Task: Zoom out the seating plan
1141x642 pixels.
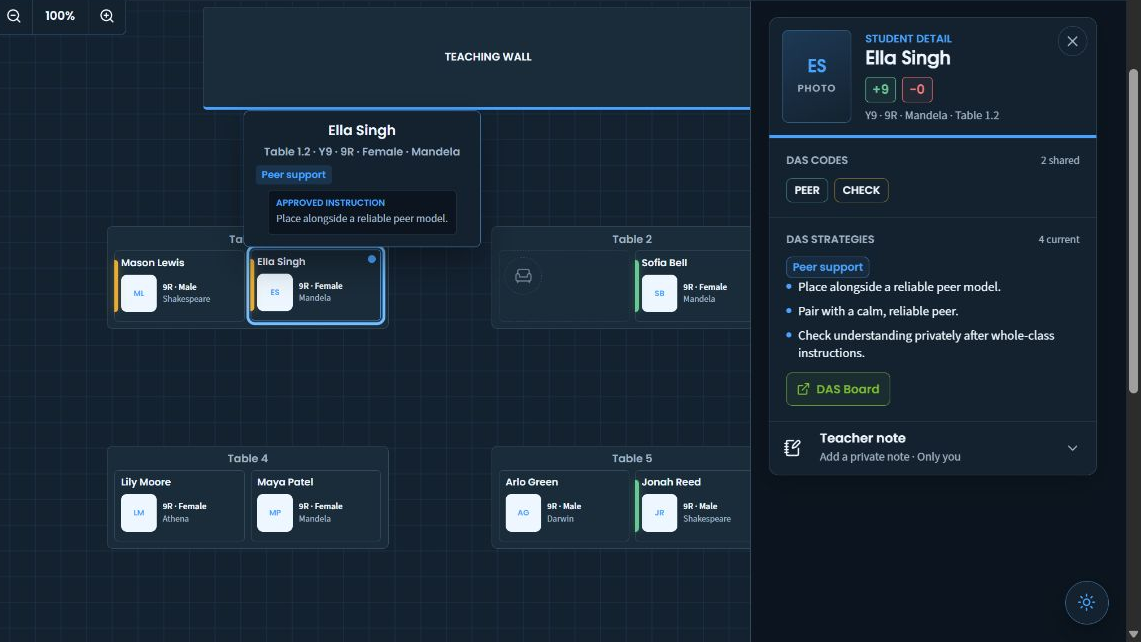Action: [x=14, y=16]
